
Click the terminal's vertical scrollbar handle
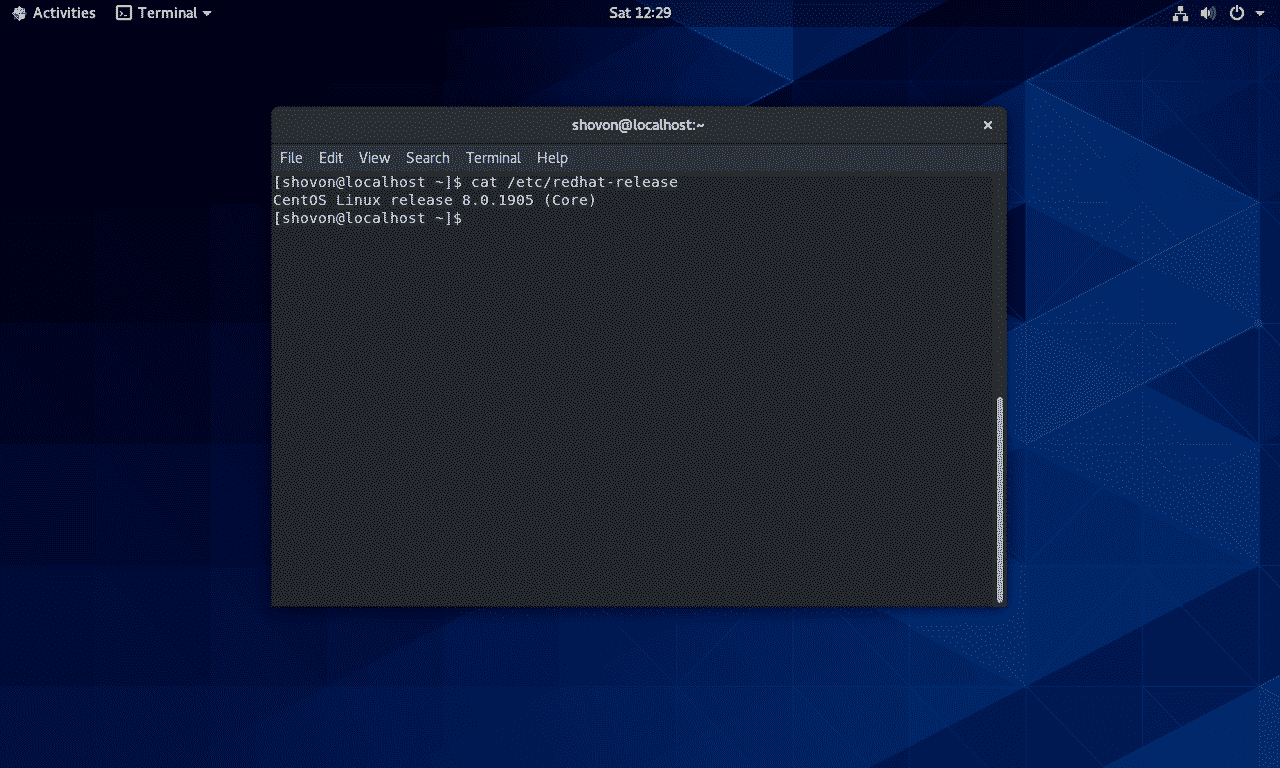coord(999,500)
